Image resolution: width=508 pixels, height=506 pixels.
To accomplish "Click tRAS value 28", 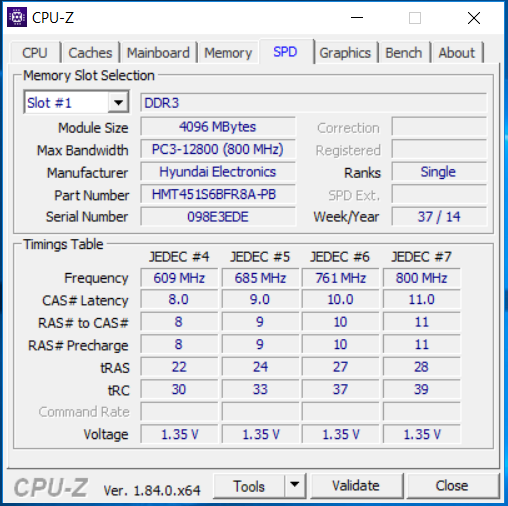I will (x=422, y=367).
